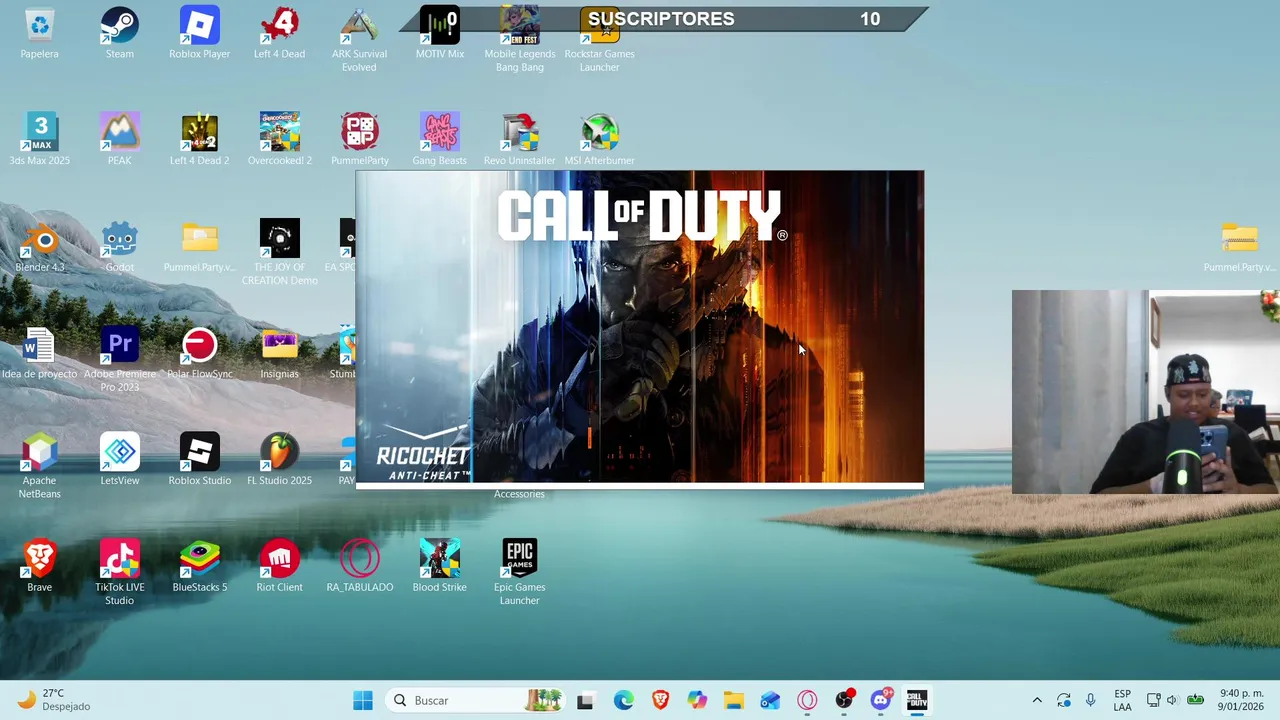Screen dimensions: 1280x720
Task: Launch the Brave browser desktop shortcut
Action: 39,567
